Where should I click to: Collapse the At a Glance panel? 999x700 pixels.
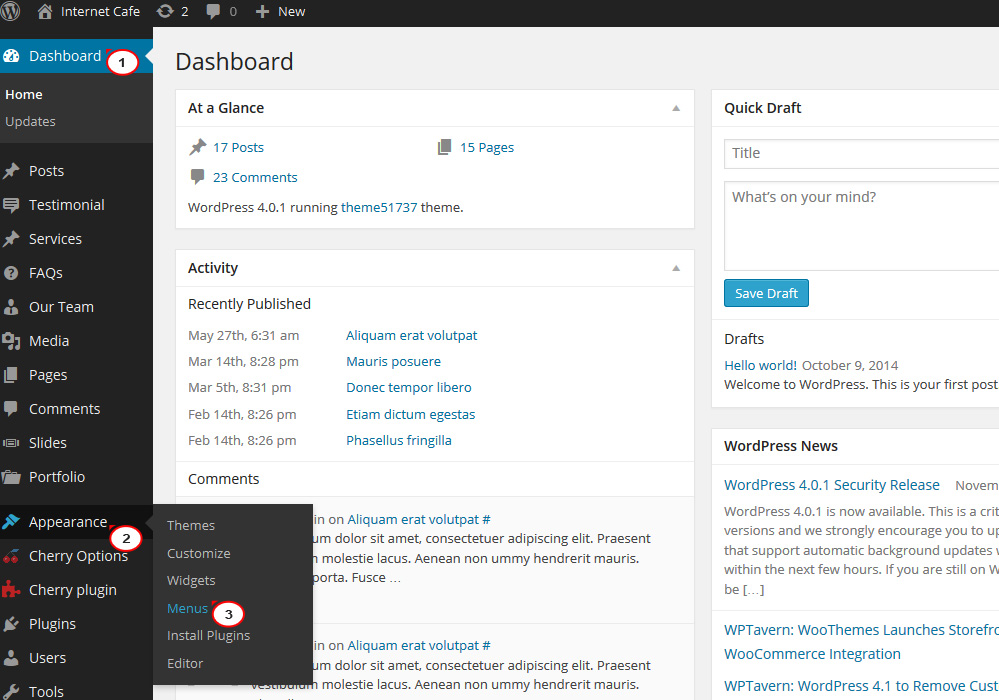(x=676, y=108)
